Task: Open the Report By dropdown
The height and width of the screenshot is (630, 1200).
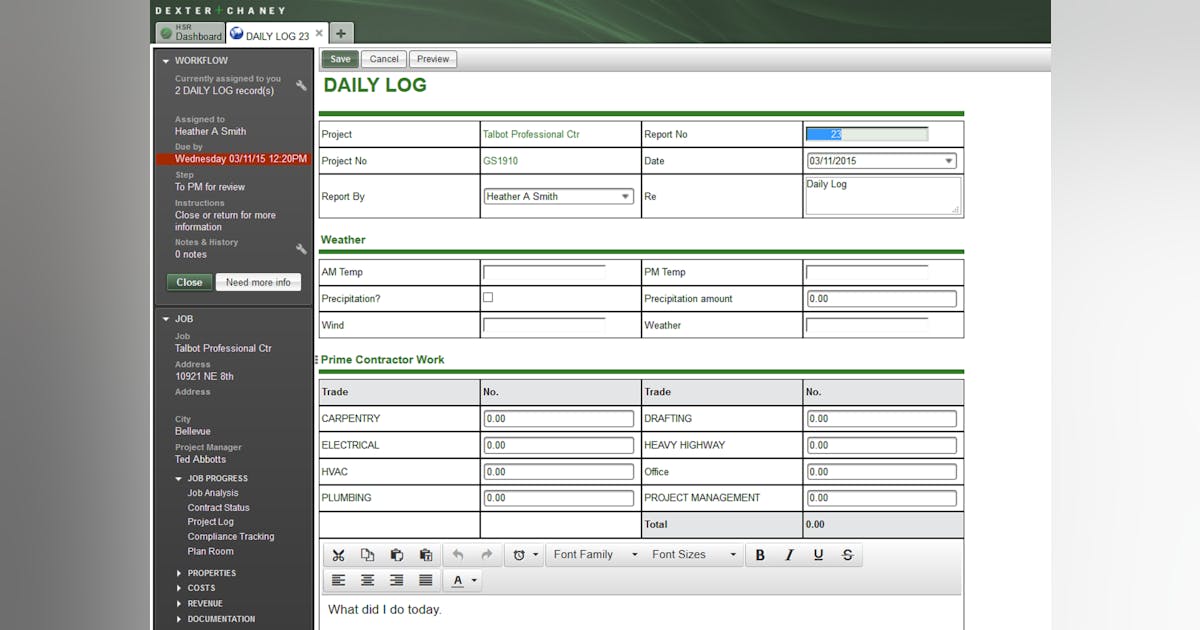Action: point(627,196)
